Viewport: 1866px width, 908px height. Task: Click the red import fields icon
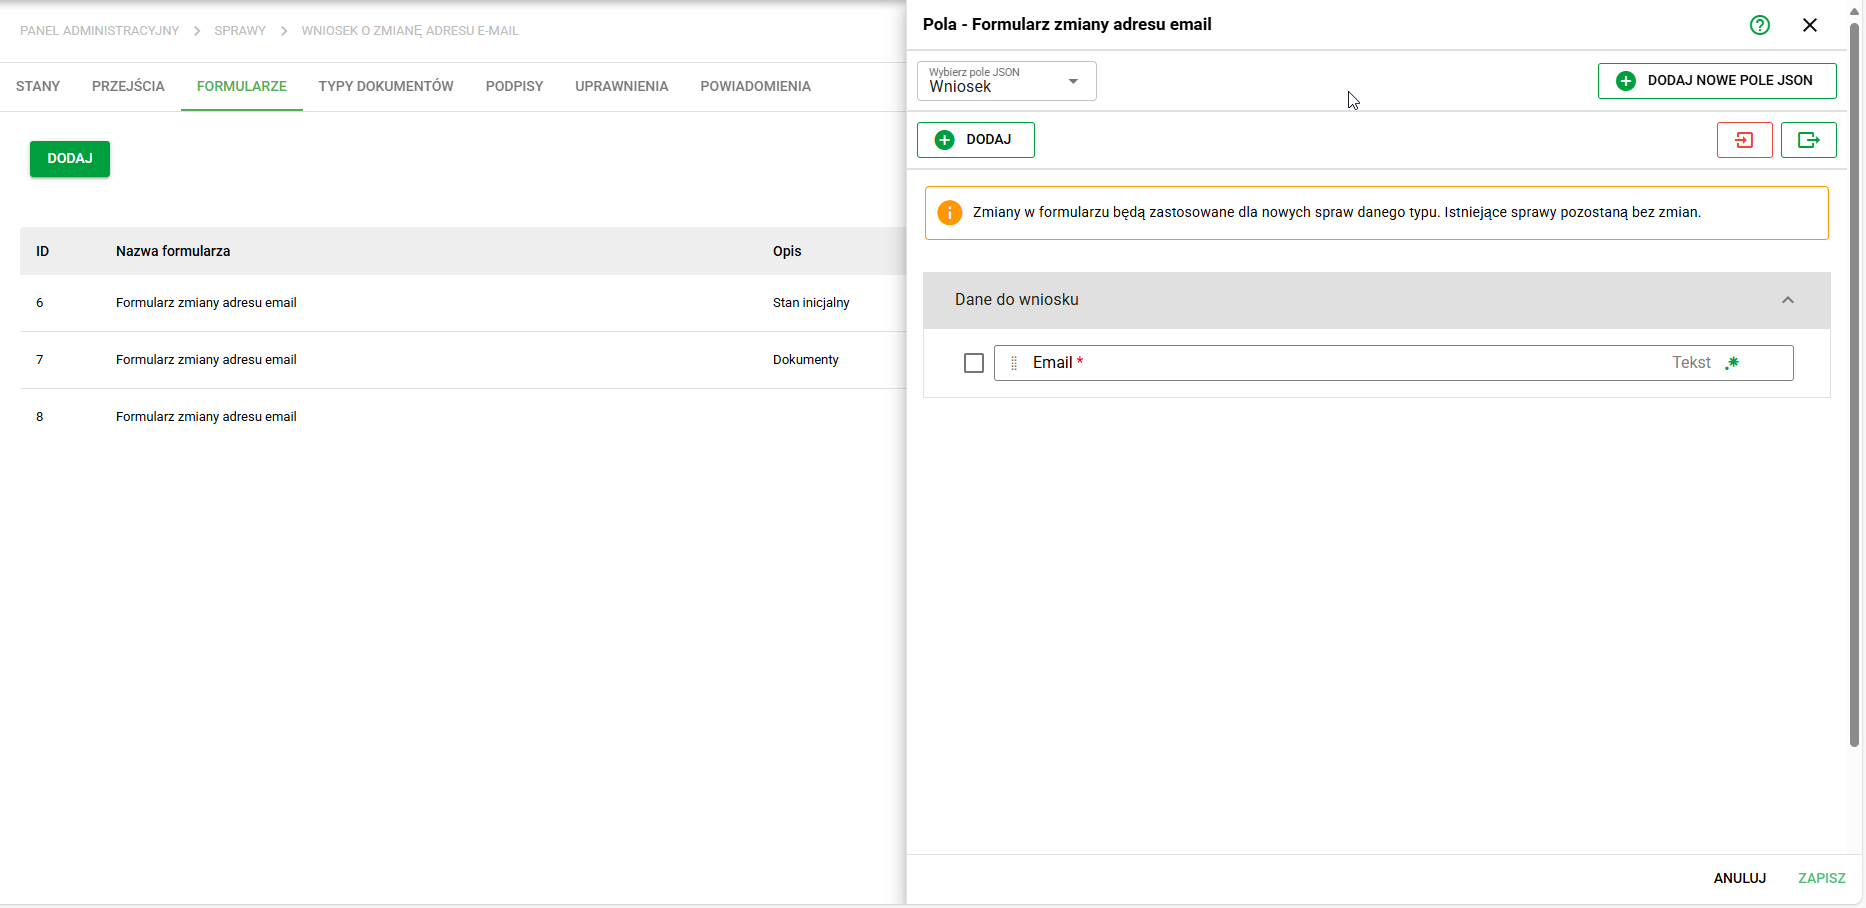coord(1745,140)
